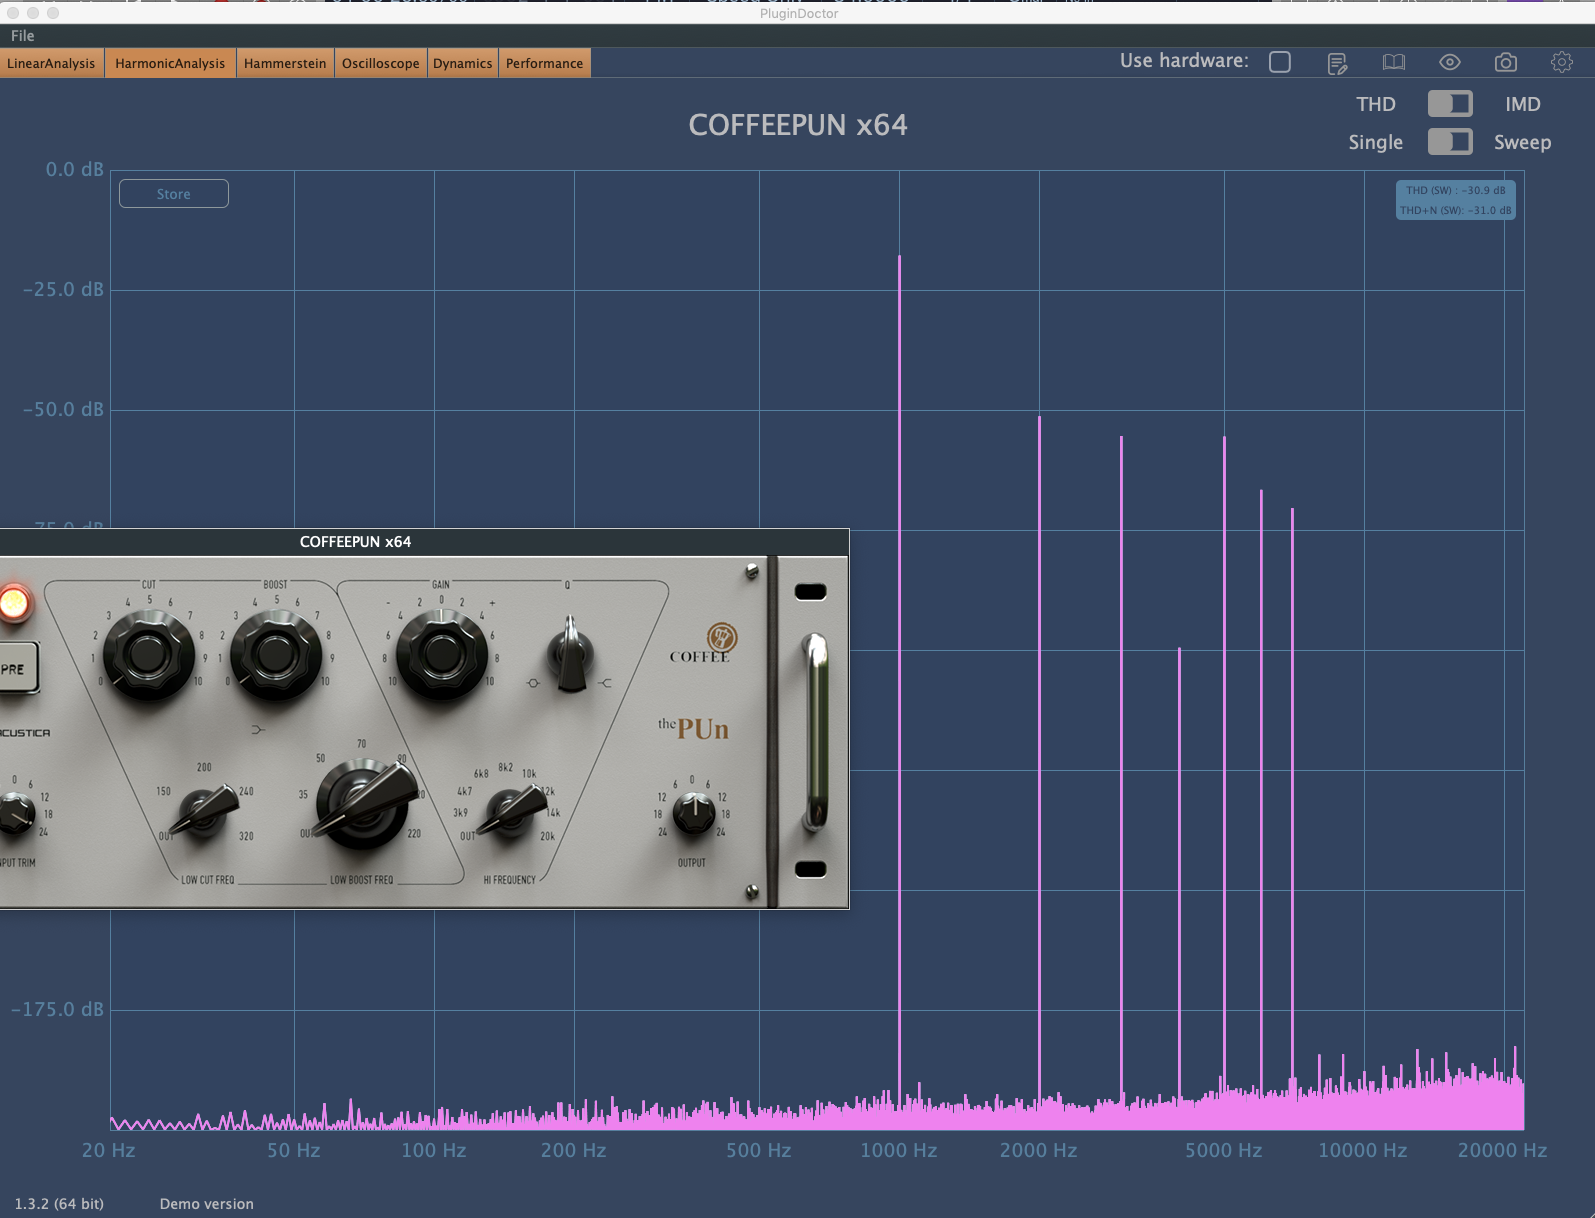Click the THD (SW) readout box
This screenshot has width=1595, height=1218.
pyautogui.click(x=1455, y=200)
